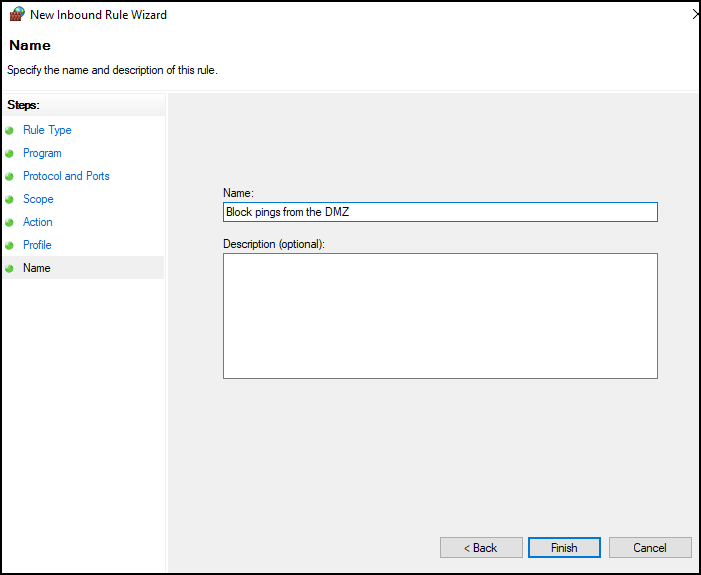Screen dimensions: 701x575
Task: Click the 'Specify the name and description' text
Action: [112, 70]
